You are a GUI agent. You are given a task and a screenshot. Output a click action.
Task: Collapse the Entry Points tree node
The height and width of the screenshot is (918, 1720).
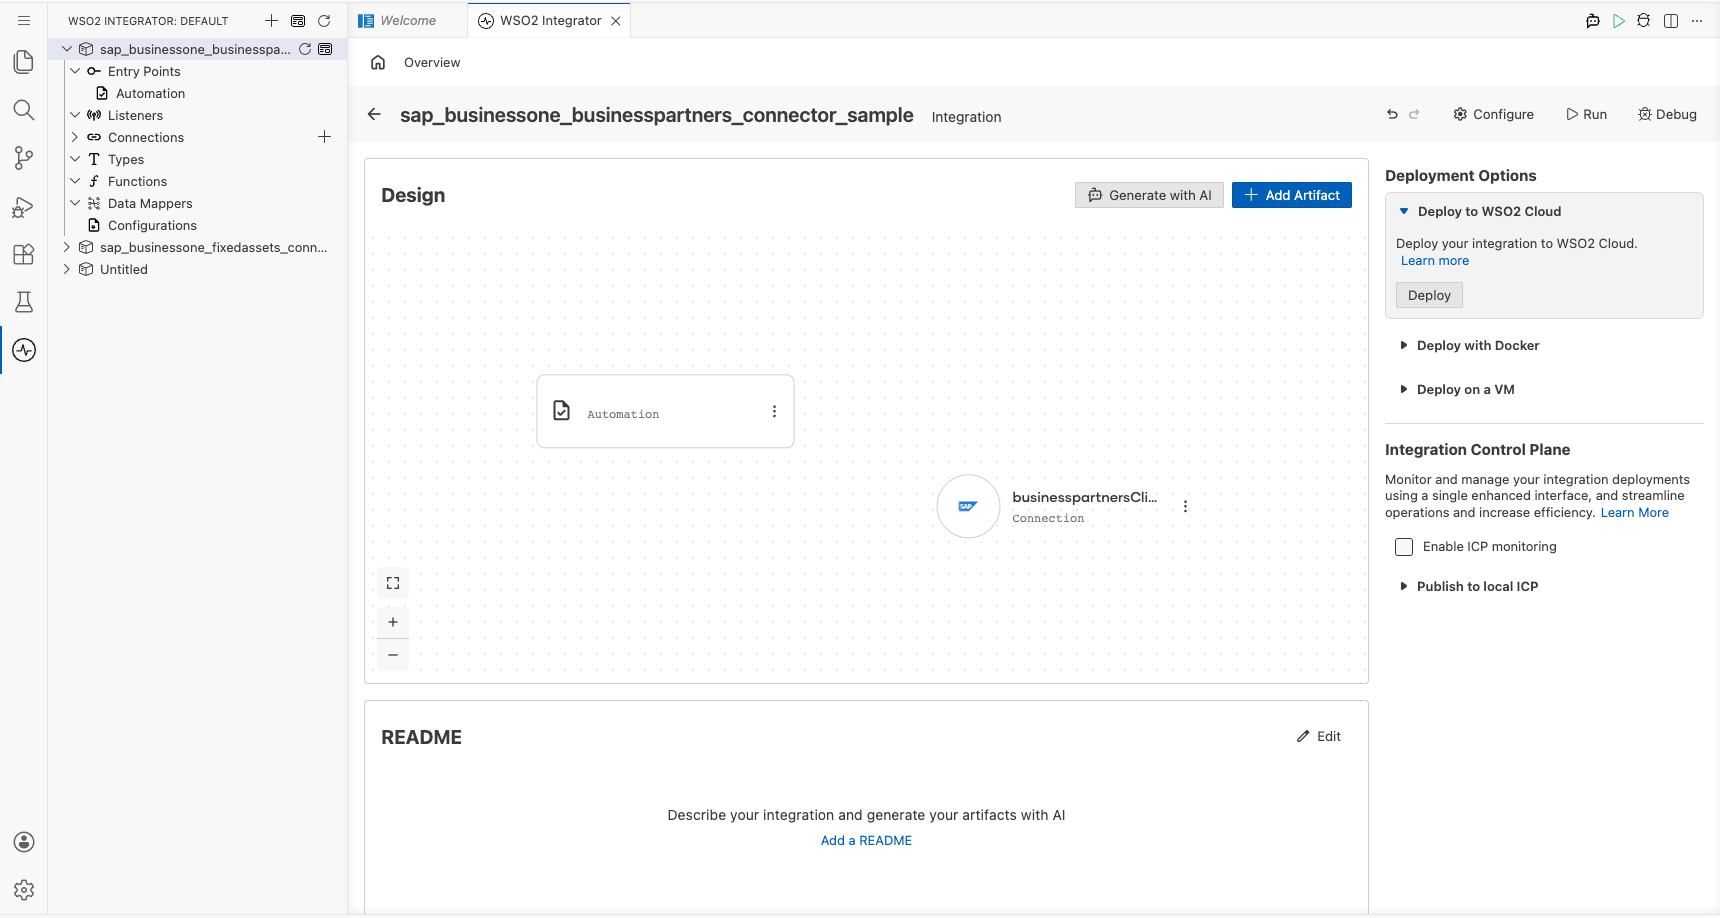[75, 71]
